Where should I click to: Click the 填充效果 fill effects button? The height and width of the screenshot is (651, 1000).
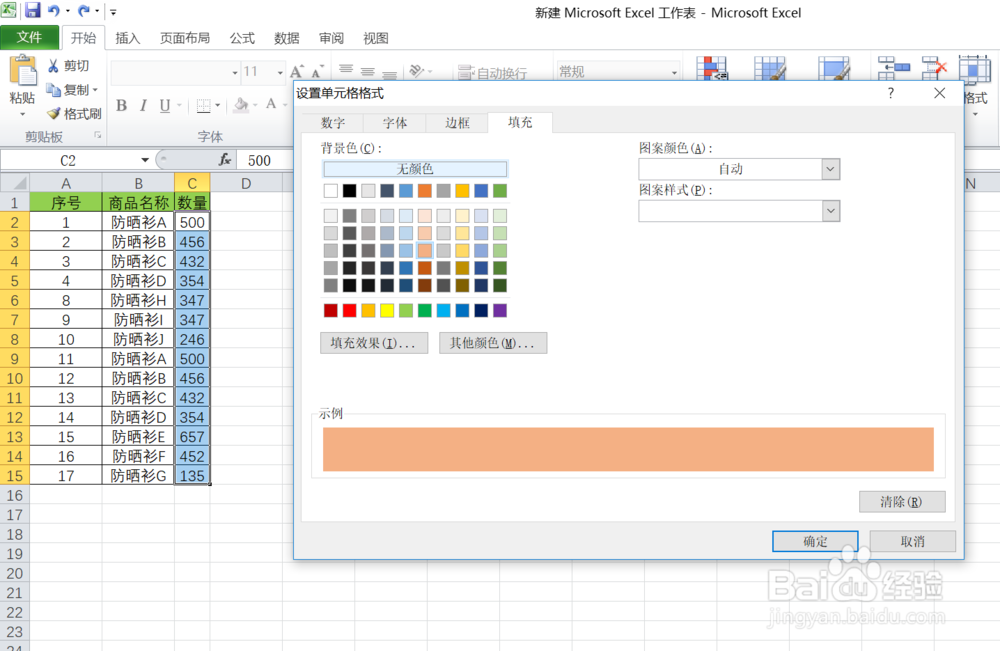(x=374, y=343)
